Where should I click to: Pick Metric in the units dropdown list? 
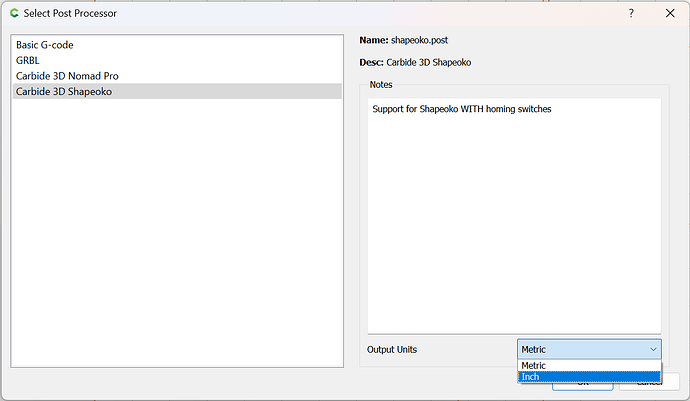(589, 365)
